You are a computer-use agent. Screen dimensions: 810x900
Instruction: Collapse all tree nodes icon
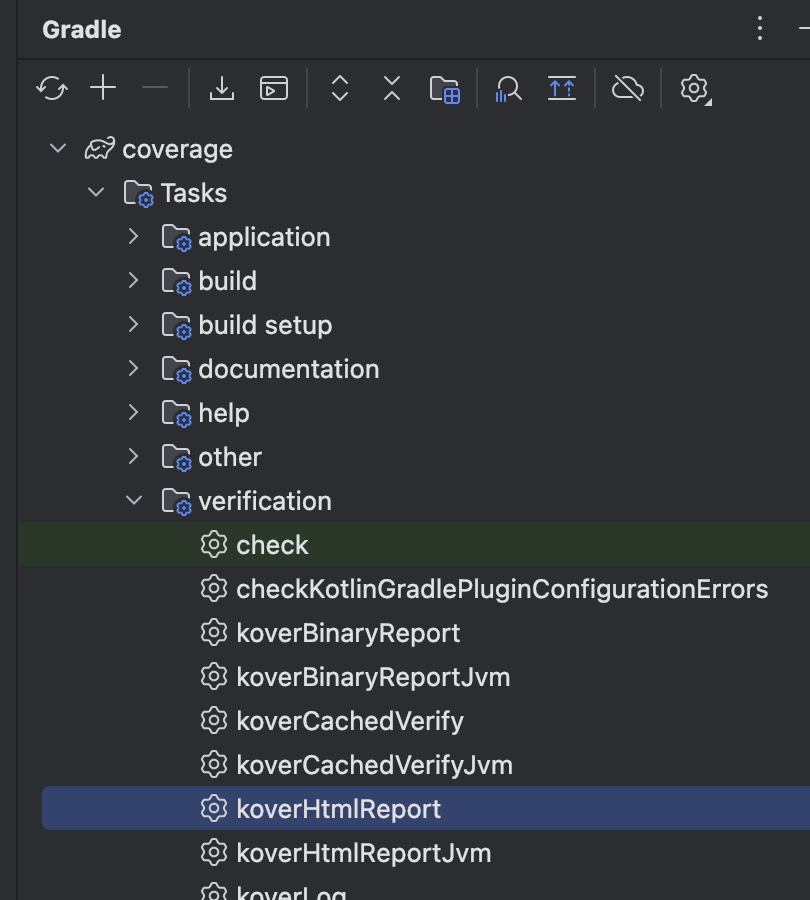(x=392, y=88)
